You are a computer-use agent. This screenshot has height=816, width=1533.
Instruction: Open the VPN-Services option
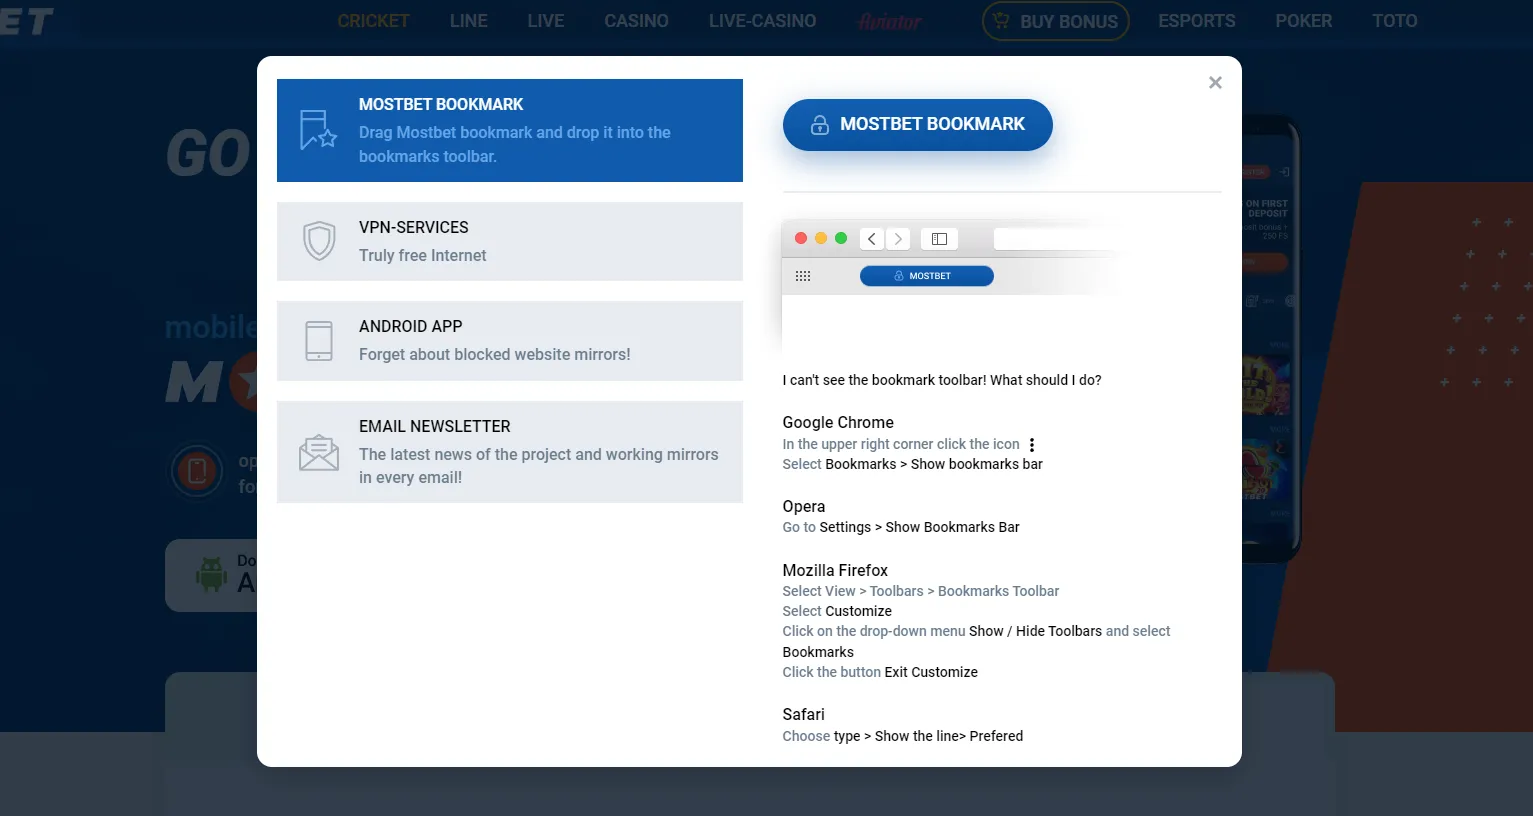(x=510, y=241)
